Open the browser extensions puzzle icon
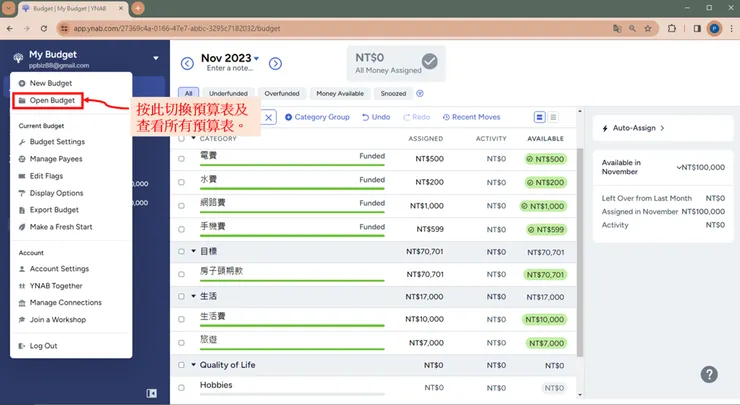The width and height of the screenshot is (740, 405). coord(672,28)
